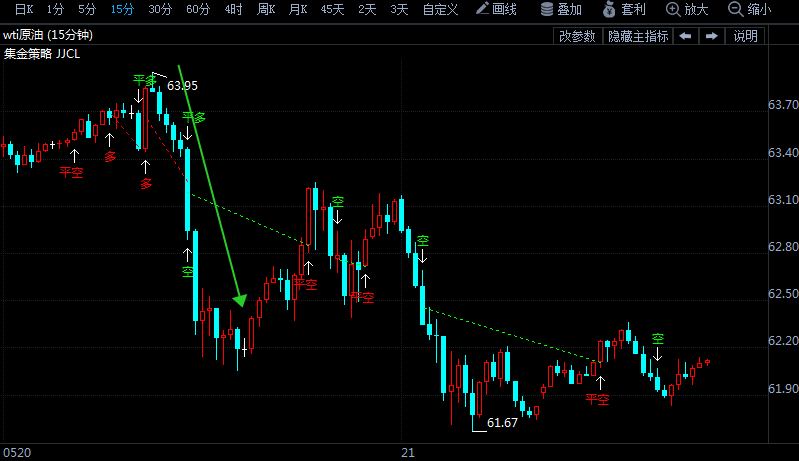Click the 62.50 price axis value
Screen dimensions: 799x461
[x=783, y=293]
